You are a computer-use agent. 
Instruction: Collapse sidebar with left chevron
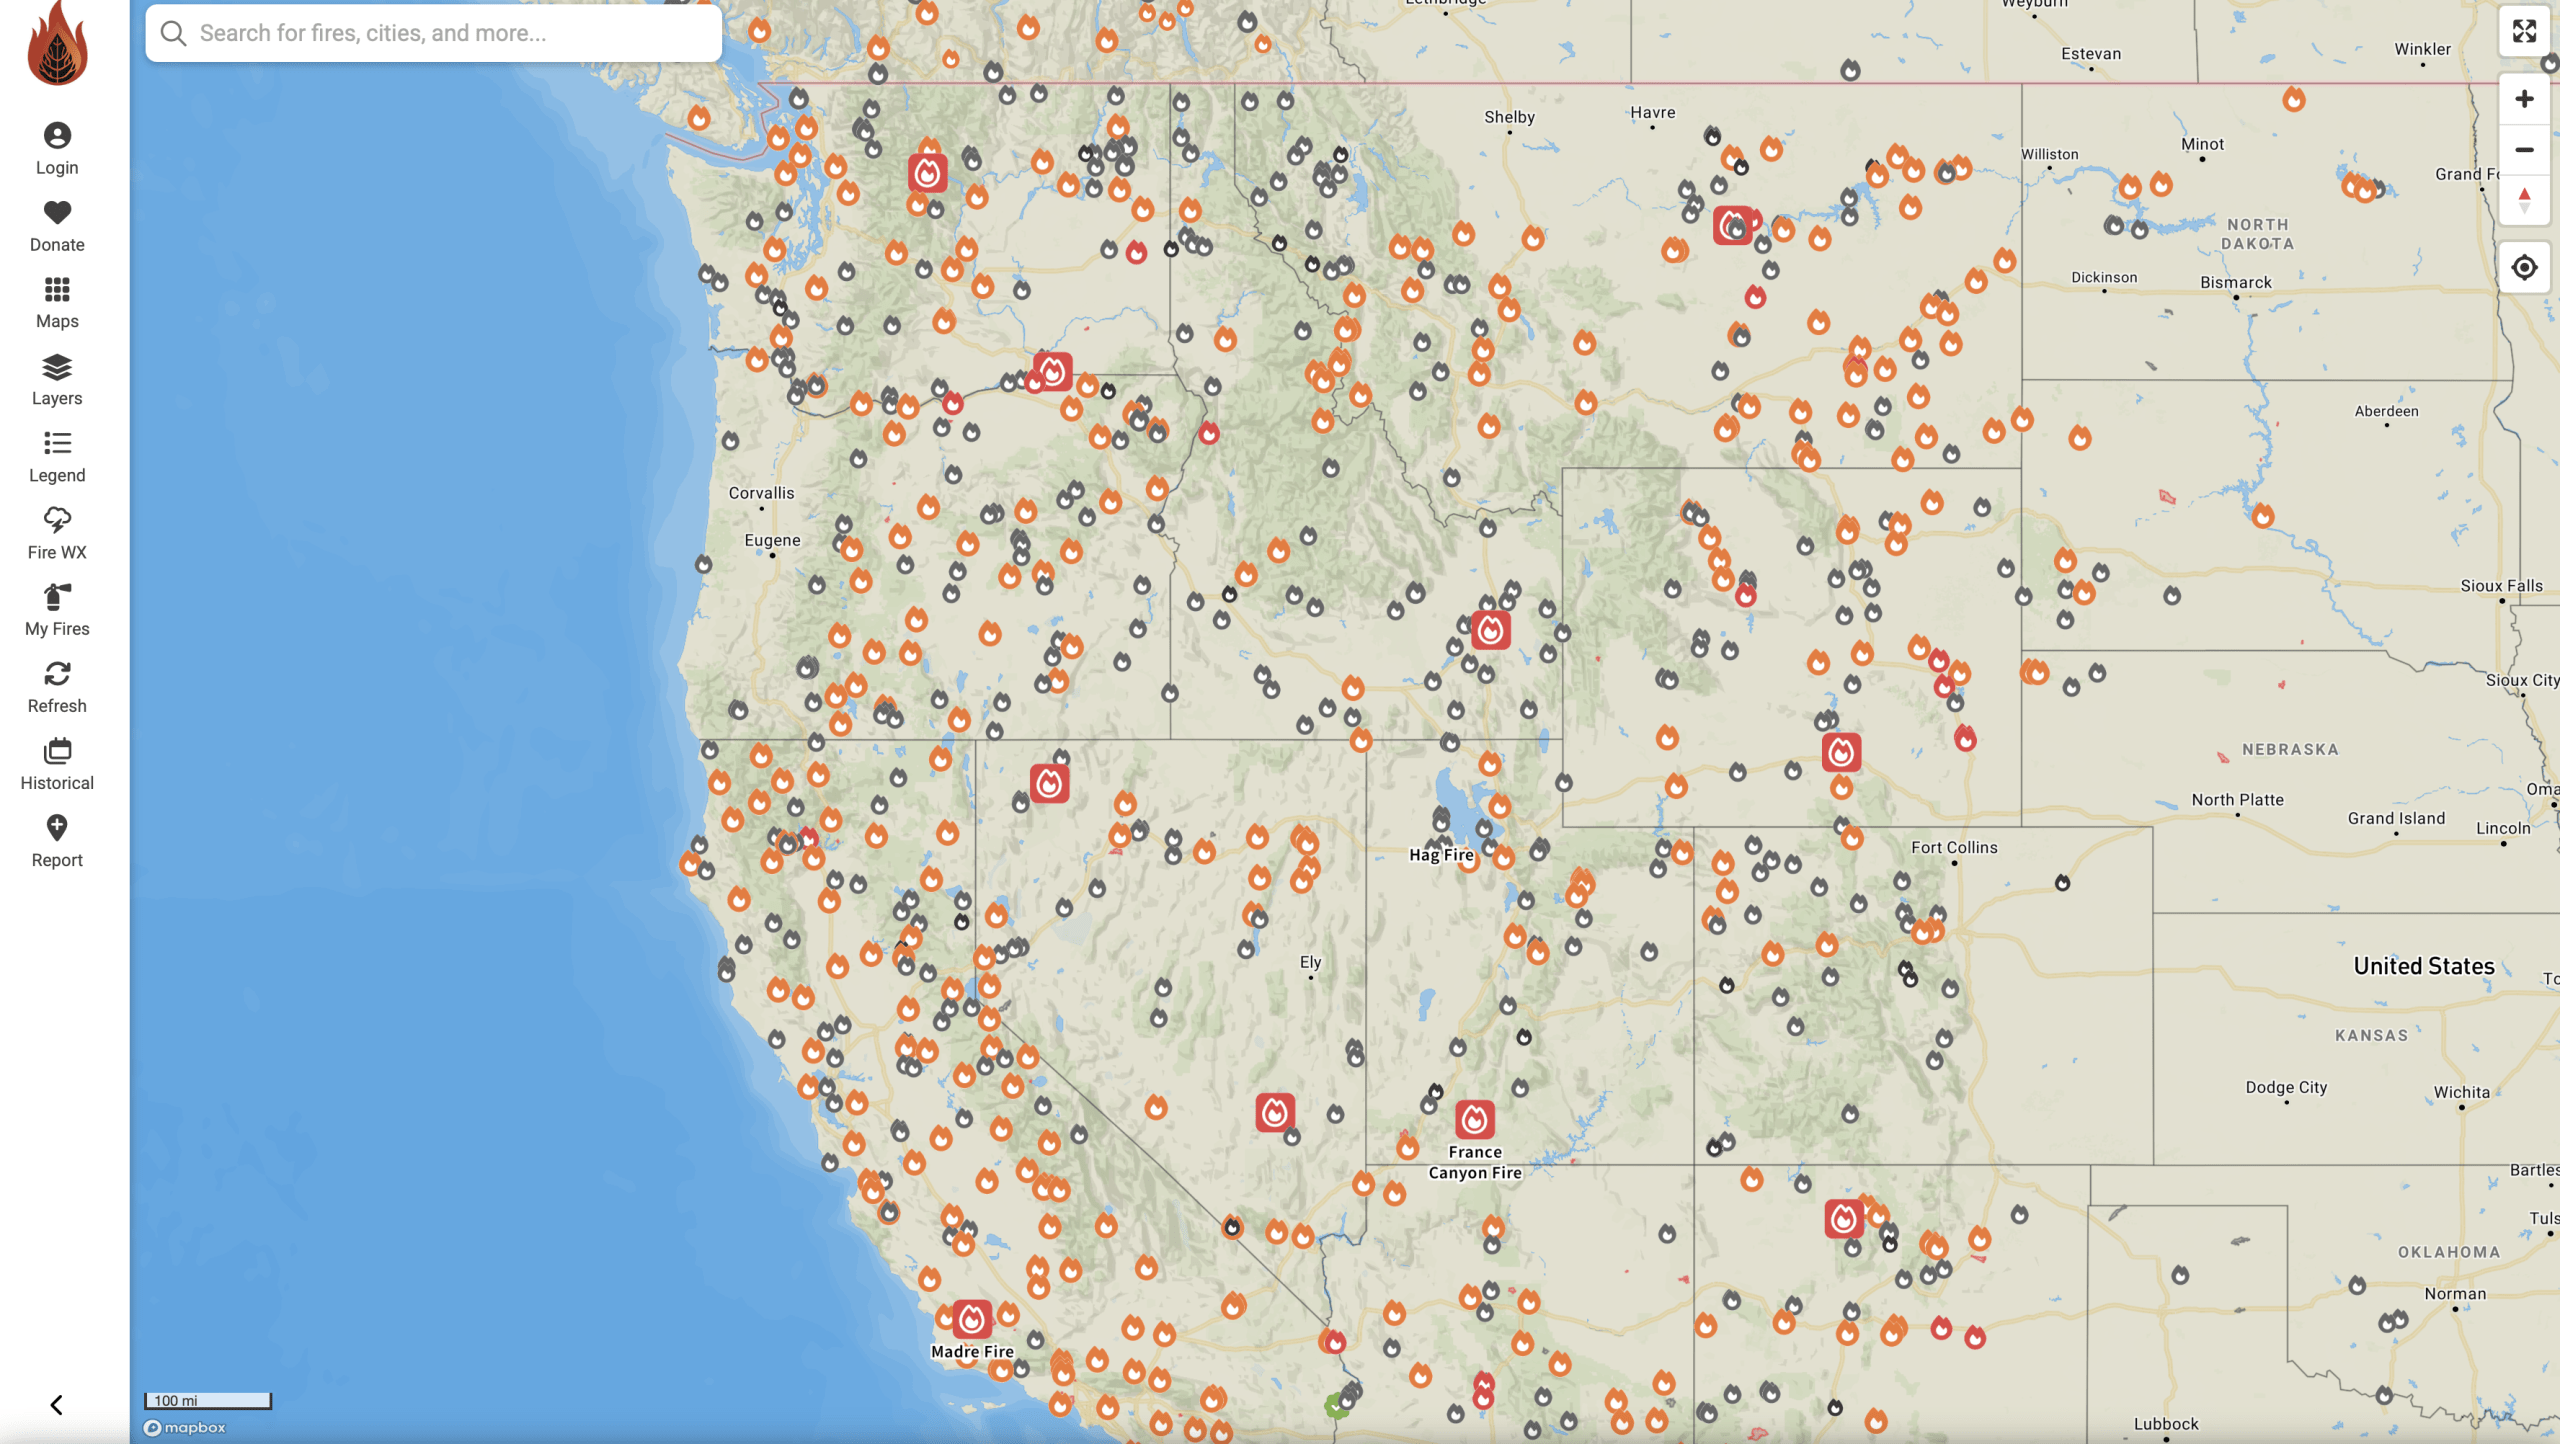(57, 1405)
